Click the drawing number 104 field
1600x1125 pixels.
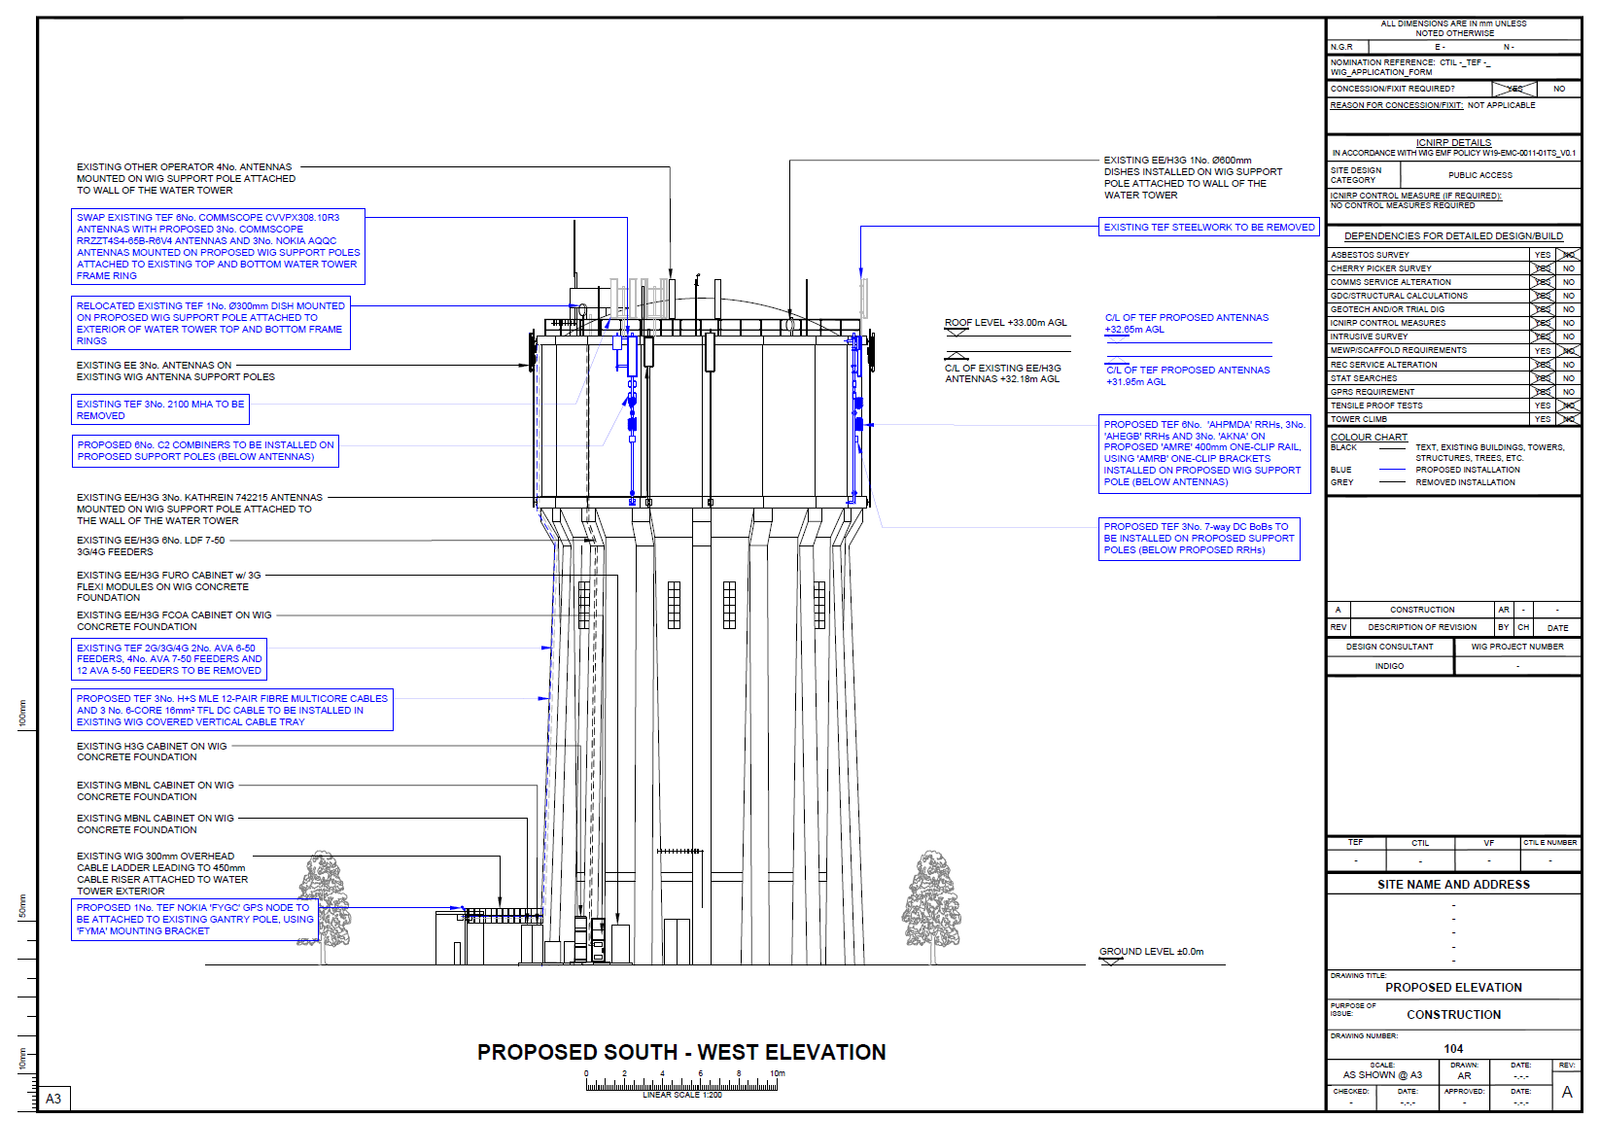click(1453, 1048)
